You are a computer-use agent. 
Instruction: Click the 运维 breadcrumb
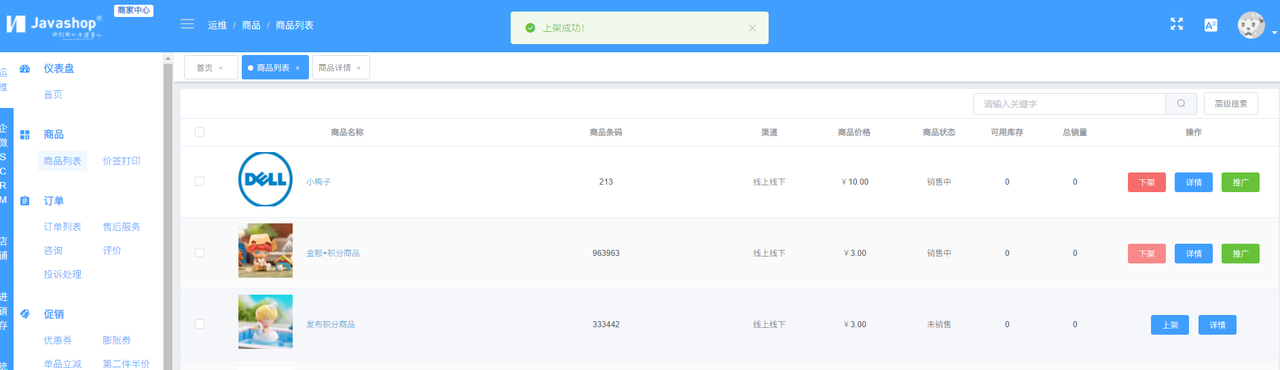click(x=217, y=25)
